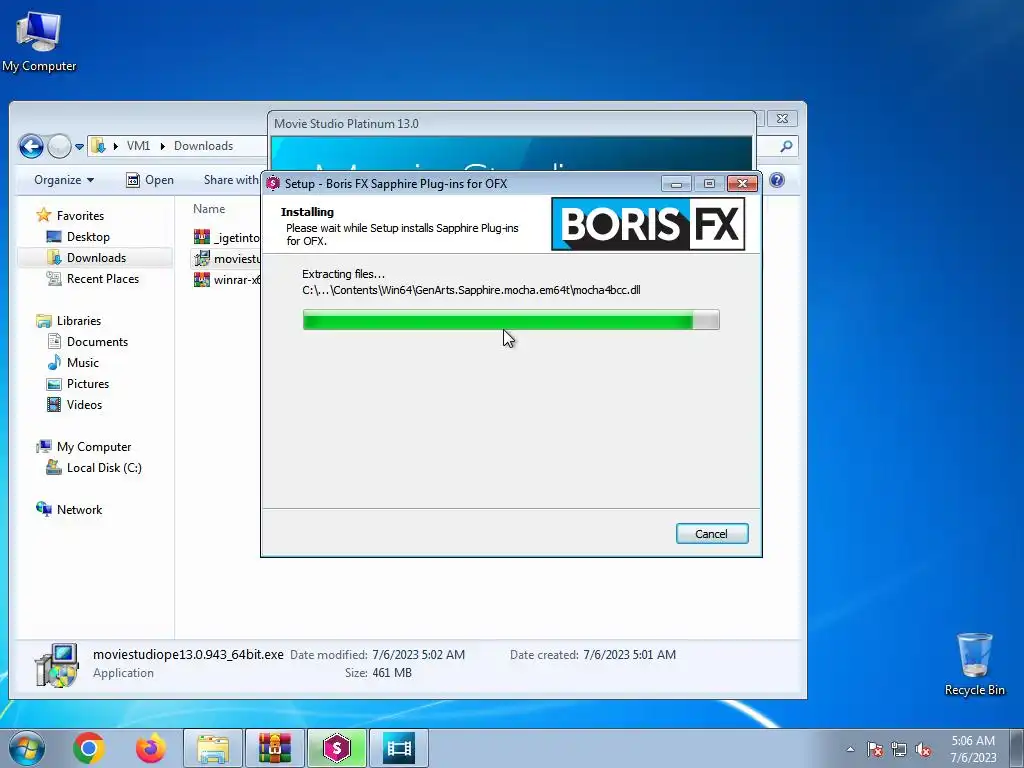Click the Date created value in details pane
Image resolution: width=1024 pixels, height=768 pixels.
630,654
